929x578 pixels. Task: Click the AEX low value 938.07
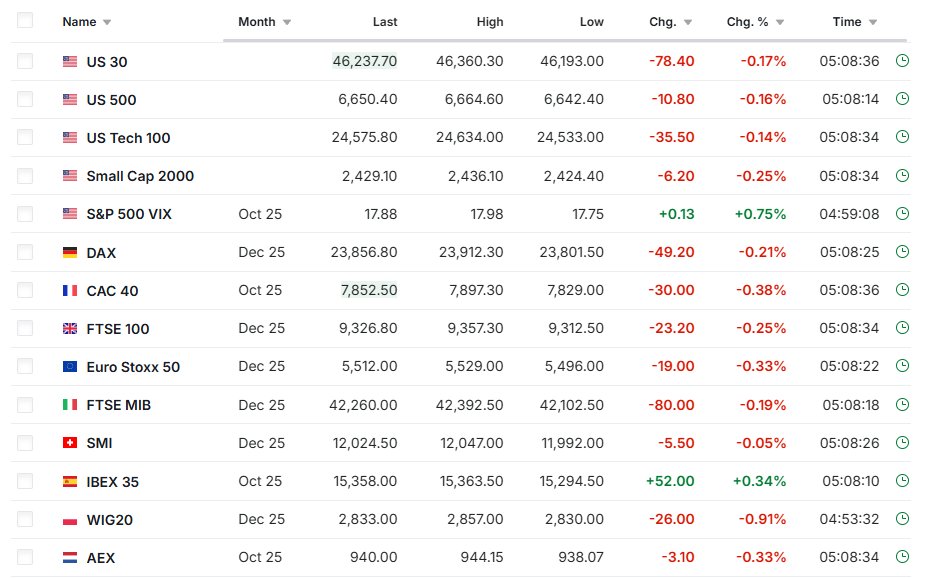[581, 557]
